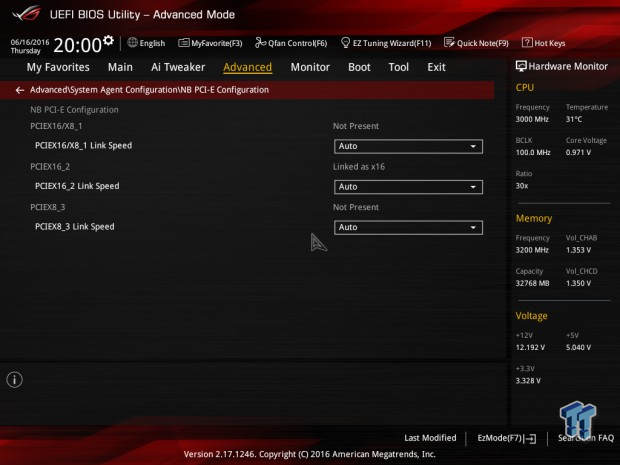
Task: Click the settings gear next to the clock
Action: pos(108,40)
